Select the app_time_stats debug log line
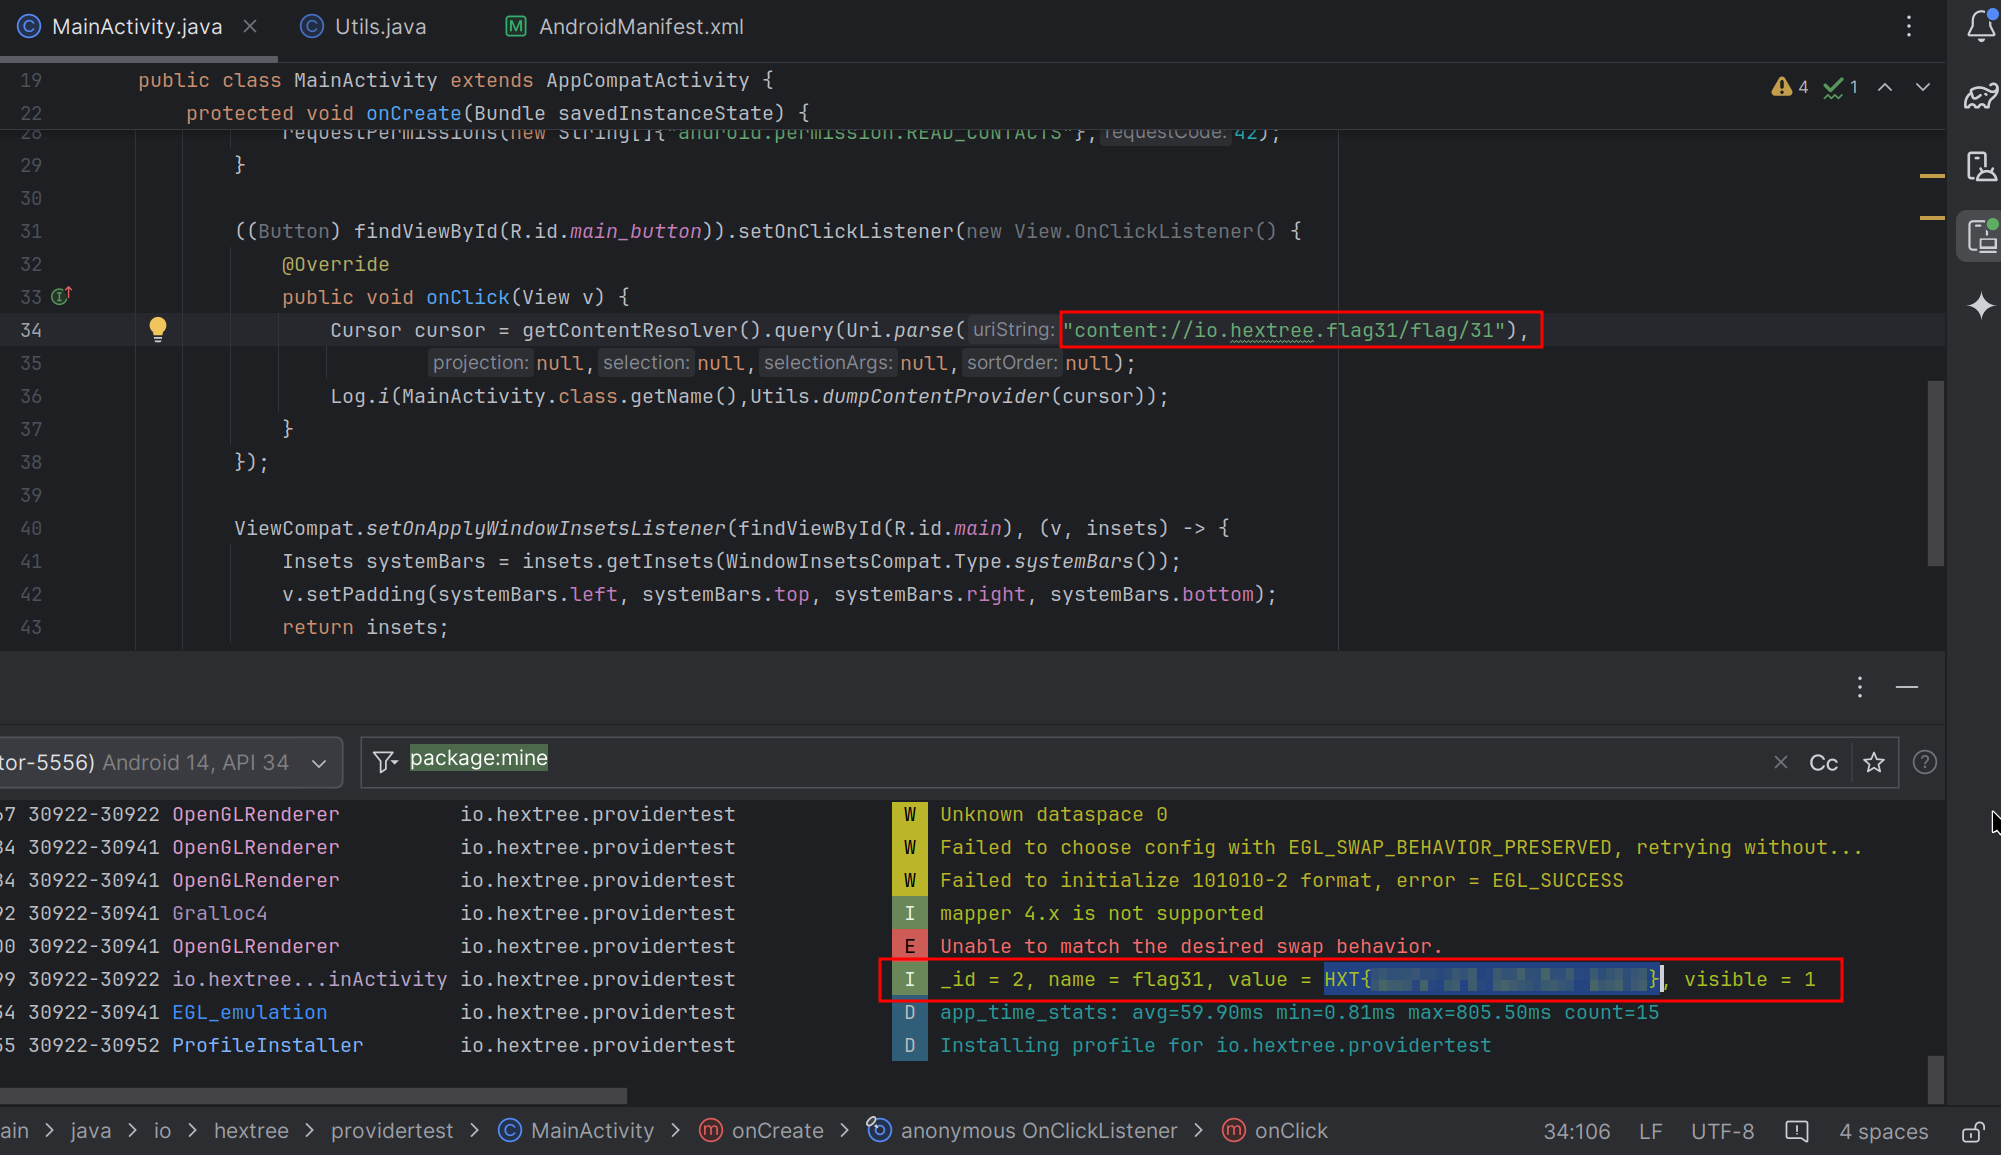Viewport: 2001px width, 1155px height. click(1299, 1012)
